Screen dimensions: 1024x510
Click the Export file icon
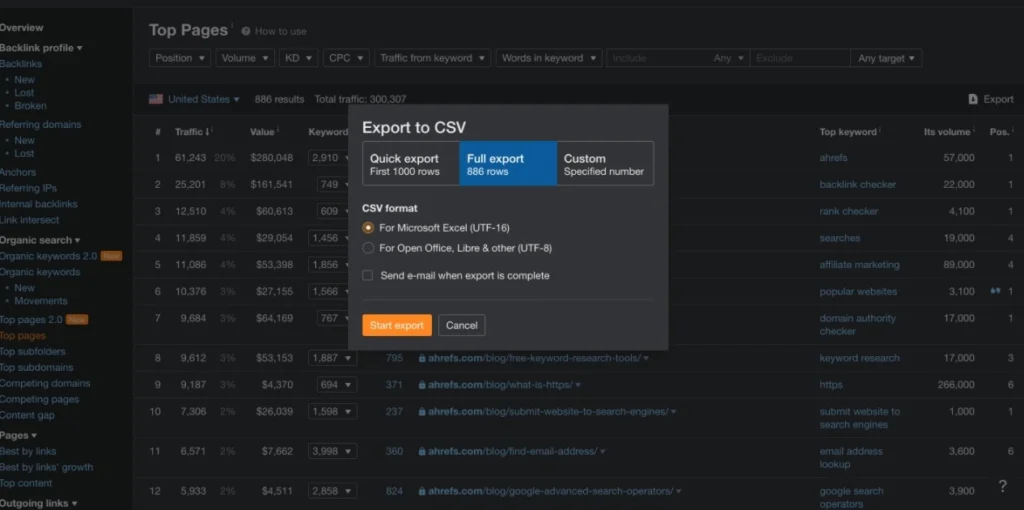pyautogui.click(x=973, y=99)
